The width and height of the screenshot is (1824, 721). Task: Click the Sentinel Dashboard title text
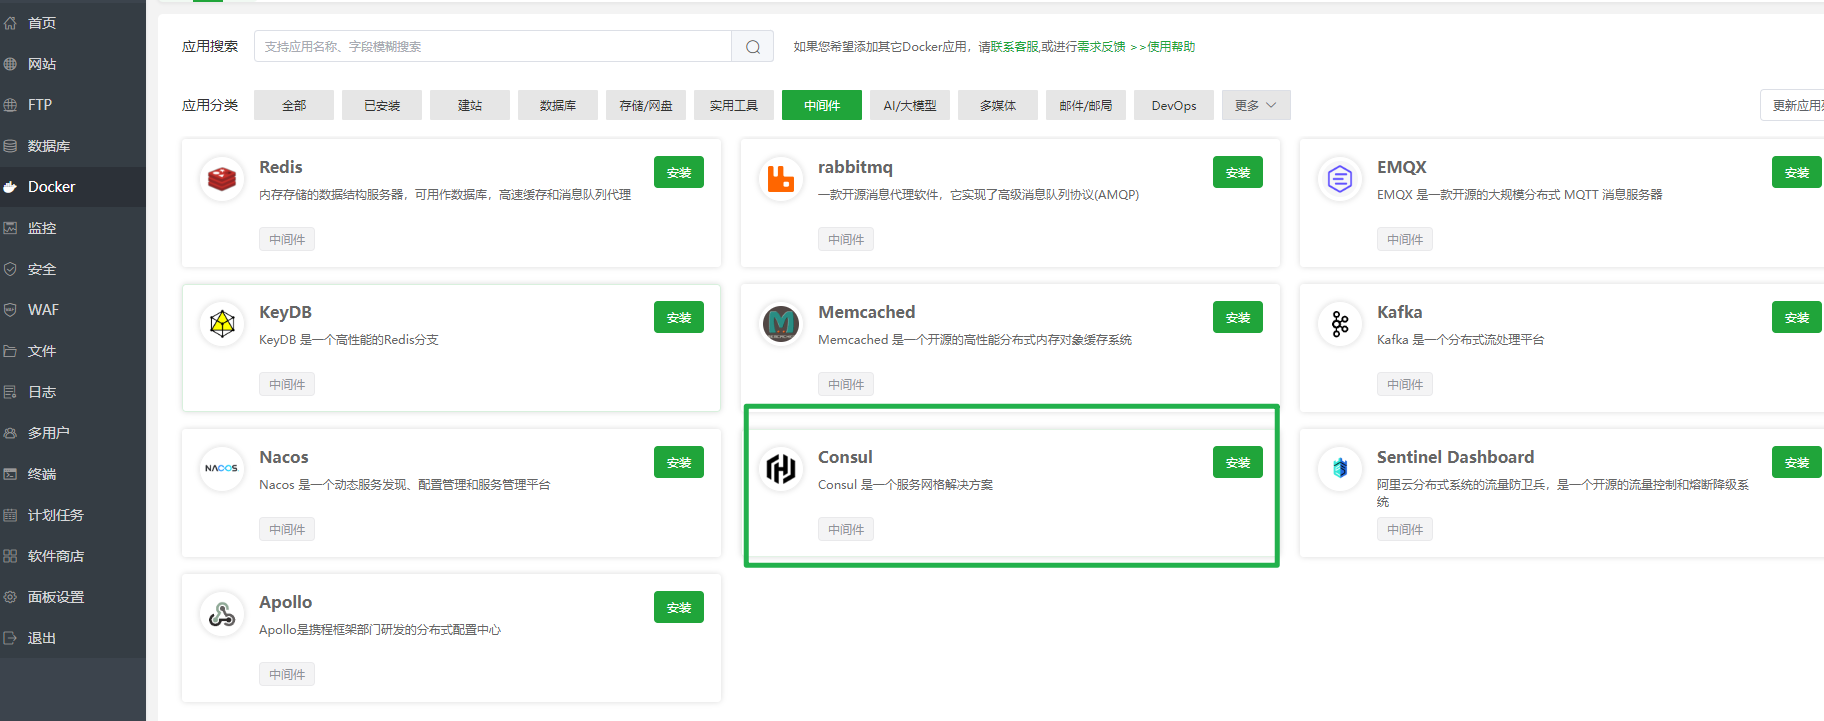point(1455,457)
